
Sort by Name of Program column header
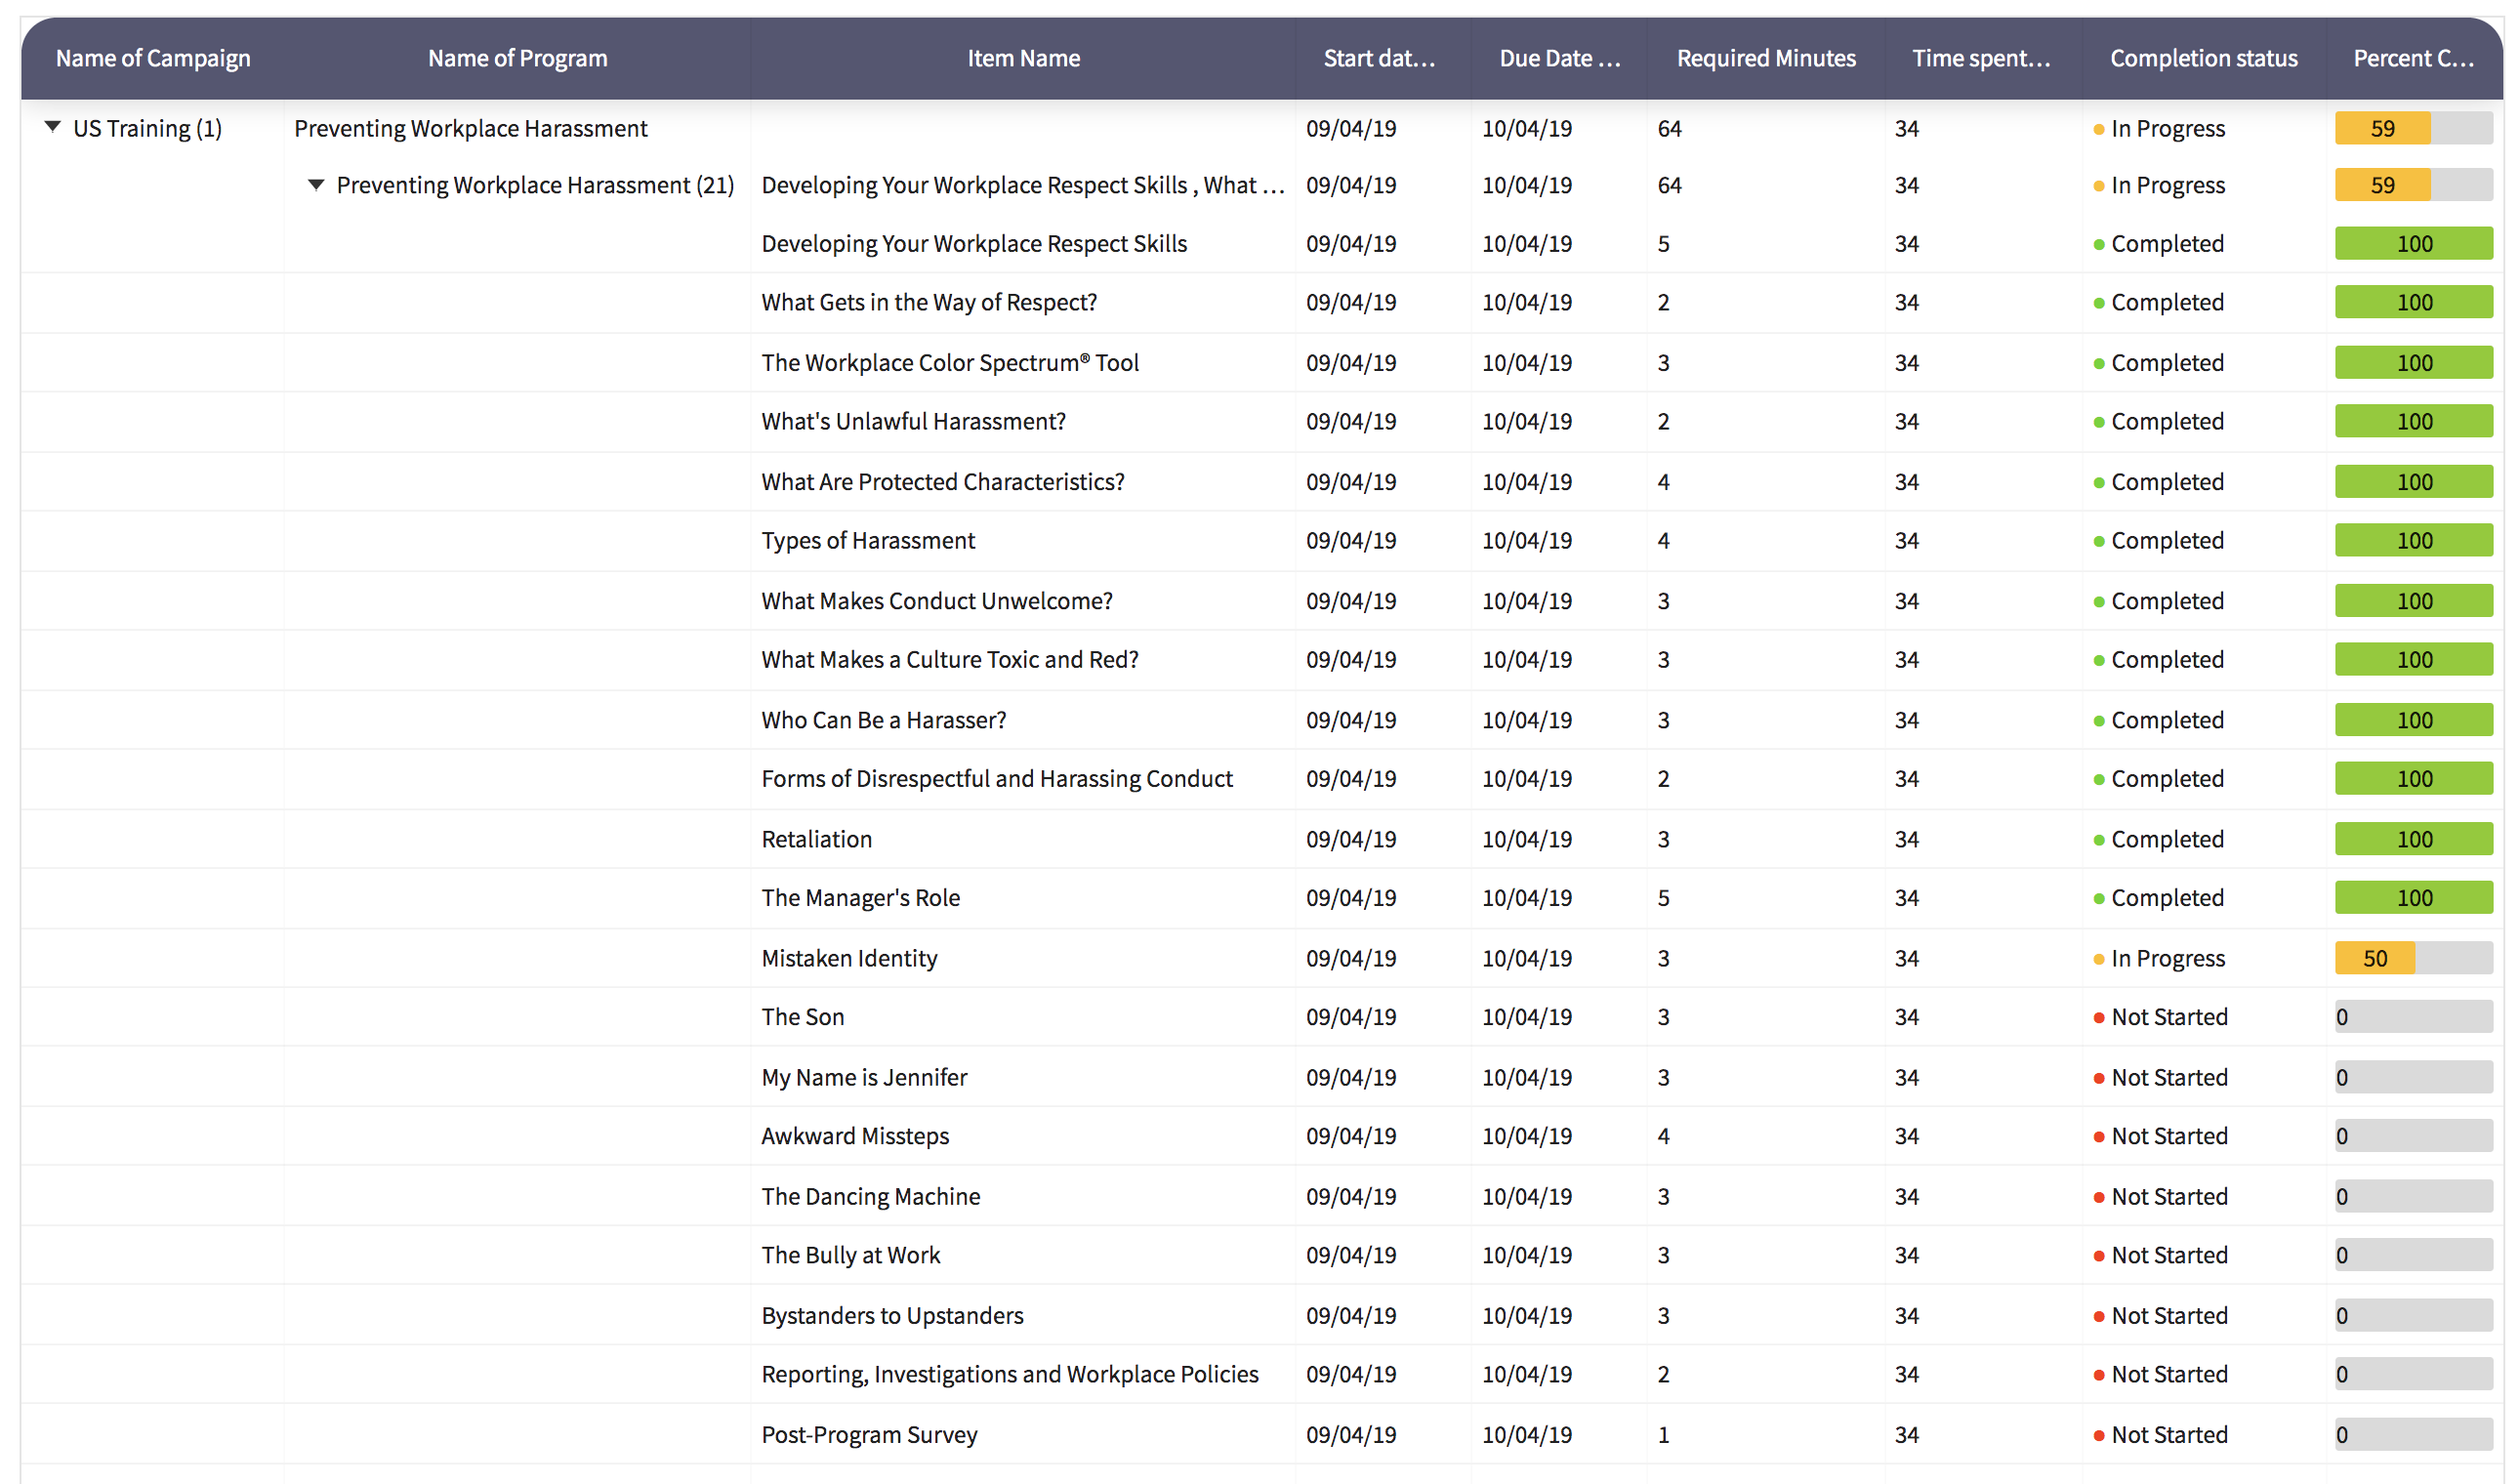tap(518, 58)
